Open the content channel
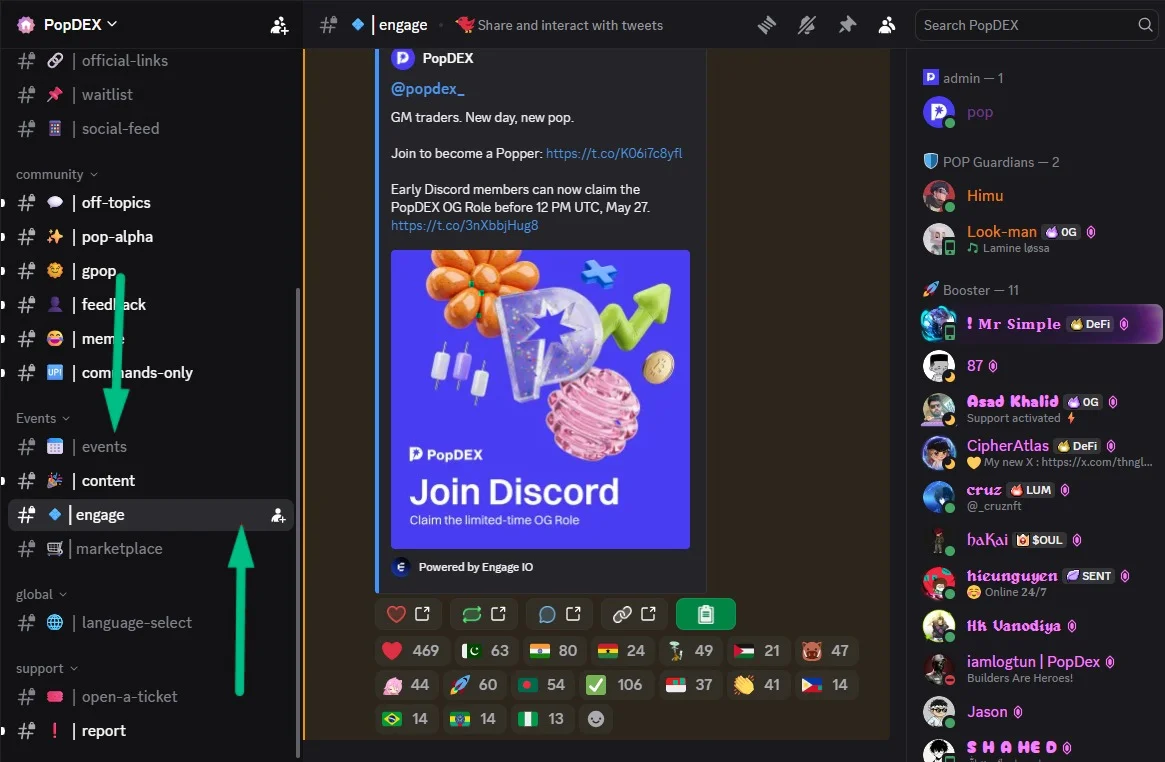1165x762 pixels. (x=151, y=481)
